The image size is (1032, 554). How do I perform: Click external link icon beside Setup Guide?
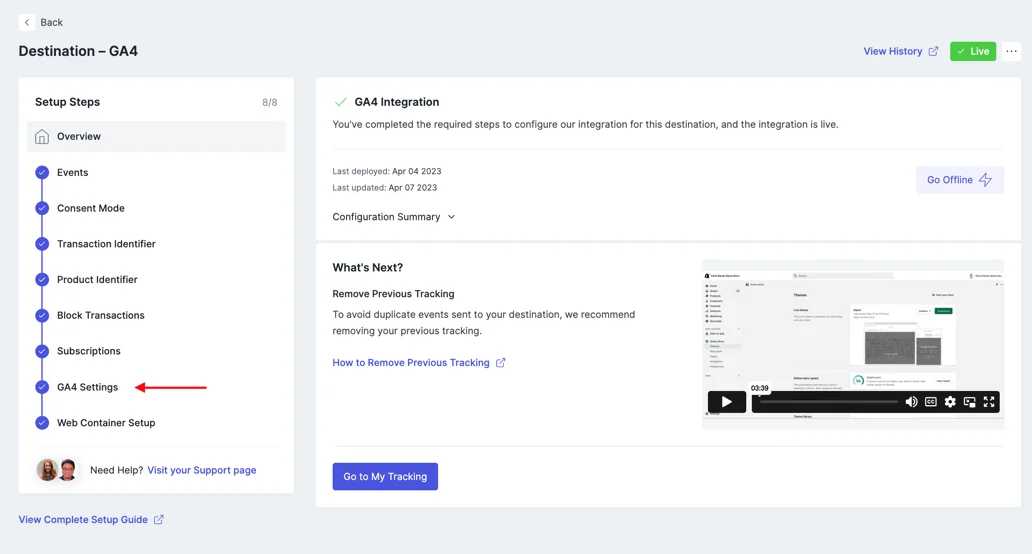[159, 520]
